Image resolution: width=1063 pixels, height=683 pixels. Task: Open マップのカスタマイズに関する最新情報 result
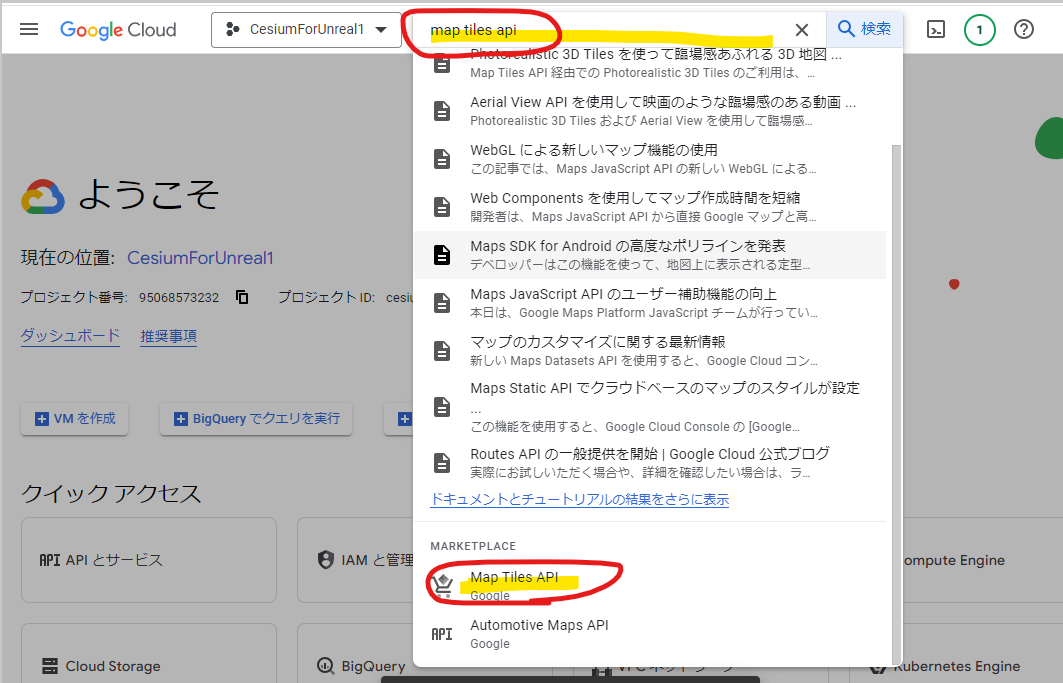pos(649,351)
